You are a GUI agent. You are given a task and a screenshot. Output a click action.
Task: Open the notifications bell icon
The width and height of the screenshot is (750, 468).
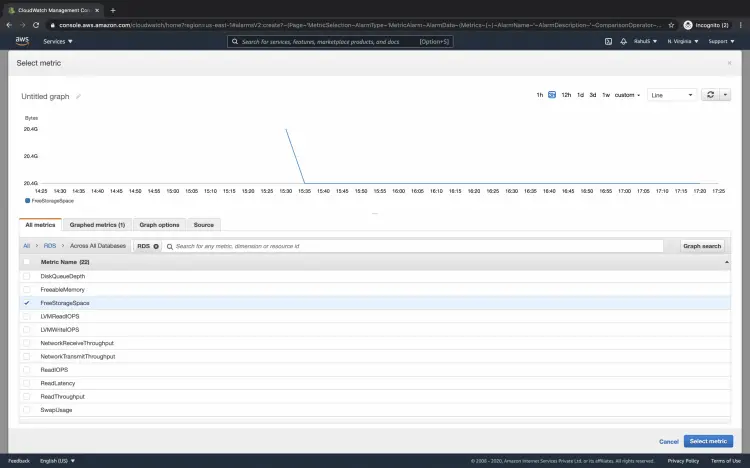(623, 42)
